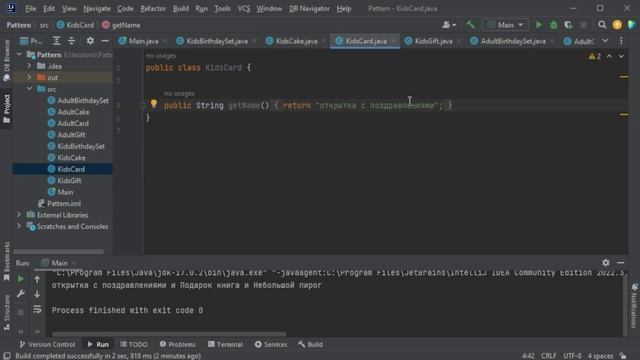This screenshot has height=360, width=640.
Task: Open Search Everywhere magnifier icon
Action: coord(602,25)
